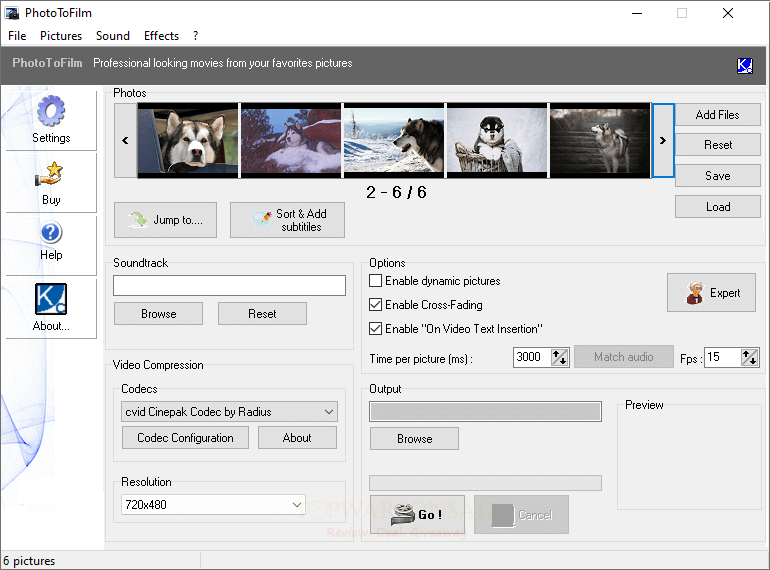The image size is (770, 570).
Task: Select the puppy in basket thumbnail
Action: point(496,140)
